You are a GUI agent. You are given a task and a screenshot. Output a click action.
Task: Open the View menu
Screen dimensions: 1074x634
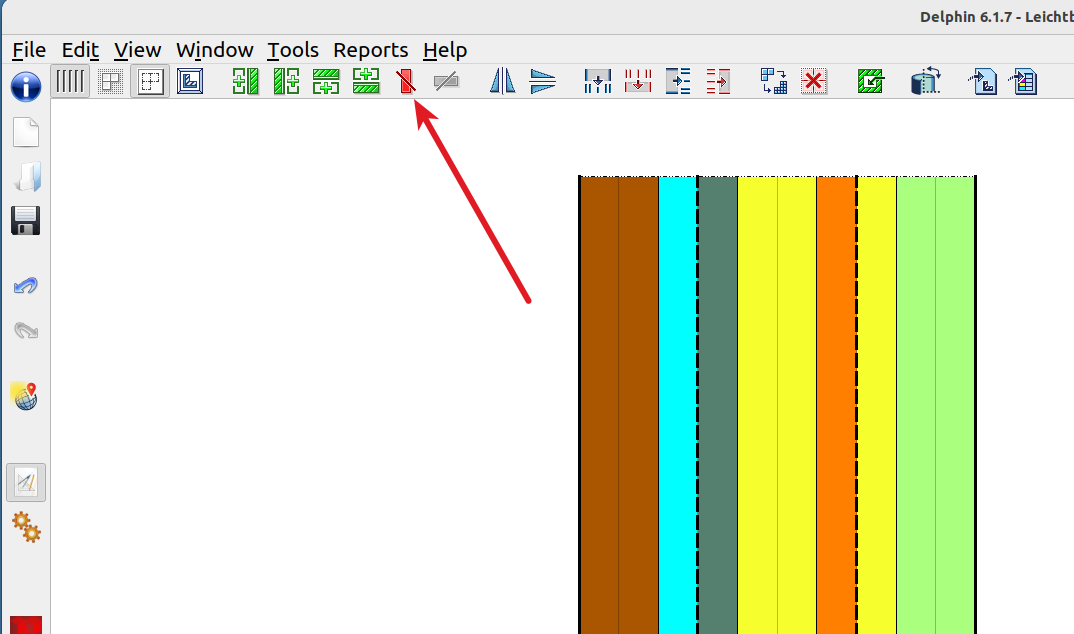tap(137, 50)
